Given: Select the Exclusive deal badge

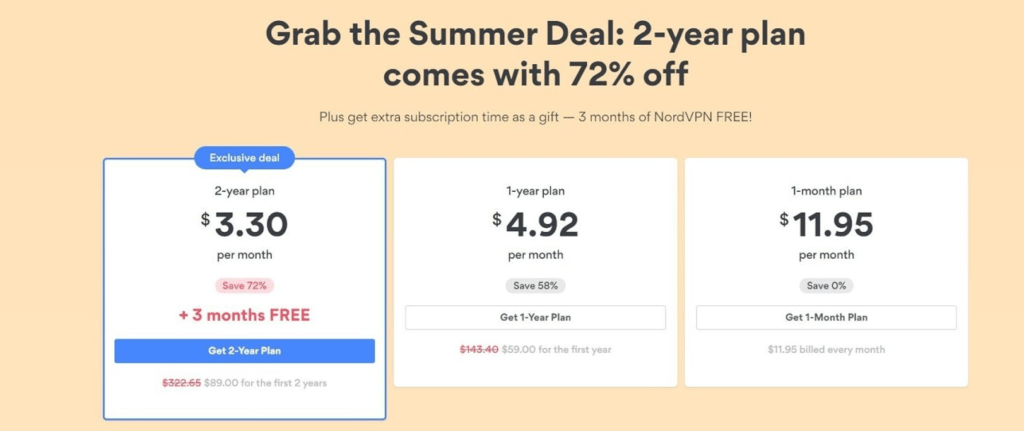Looking at the screenshot, I should 244,158.
